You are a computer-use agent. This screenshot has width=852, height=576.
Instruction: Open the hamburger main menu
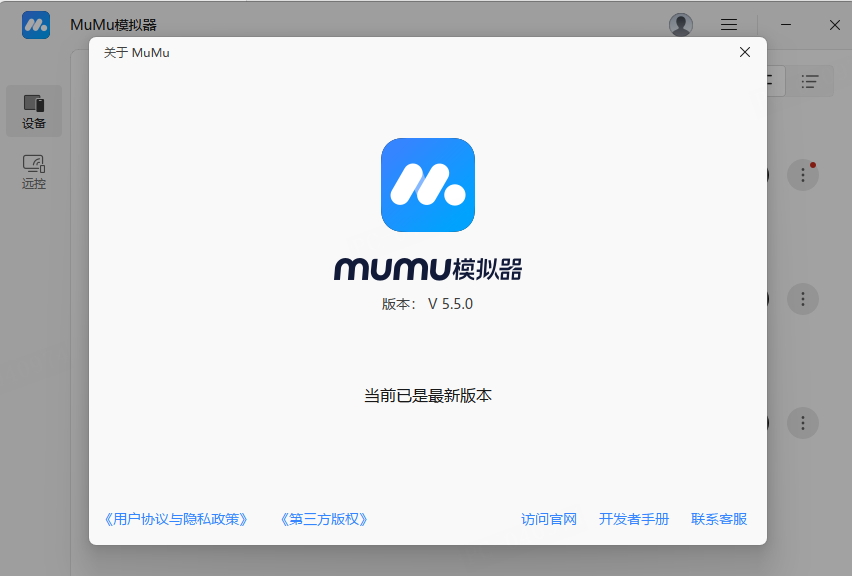[x=729, y=25]
